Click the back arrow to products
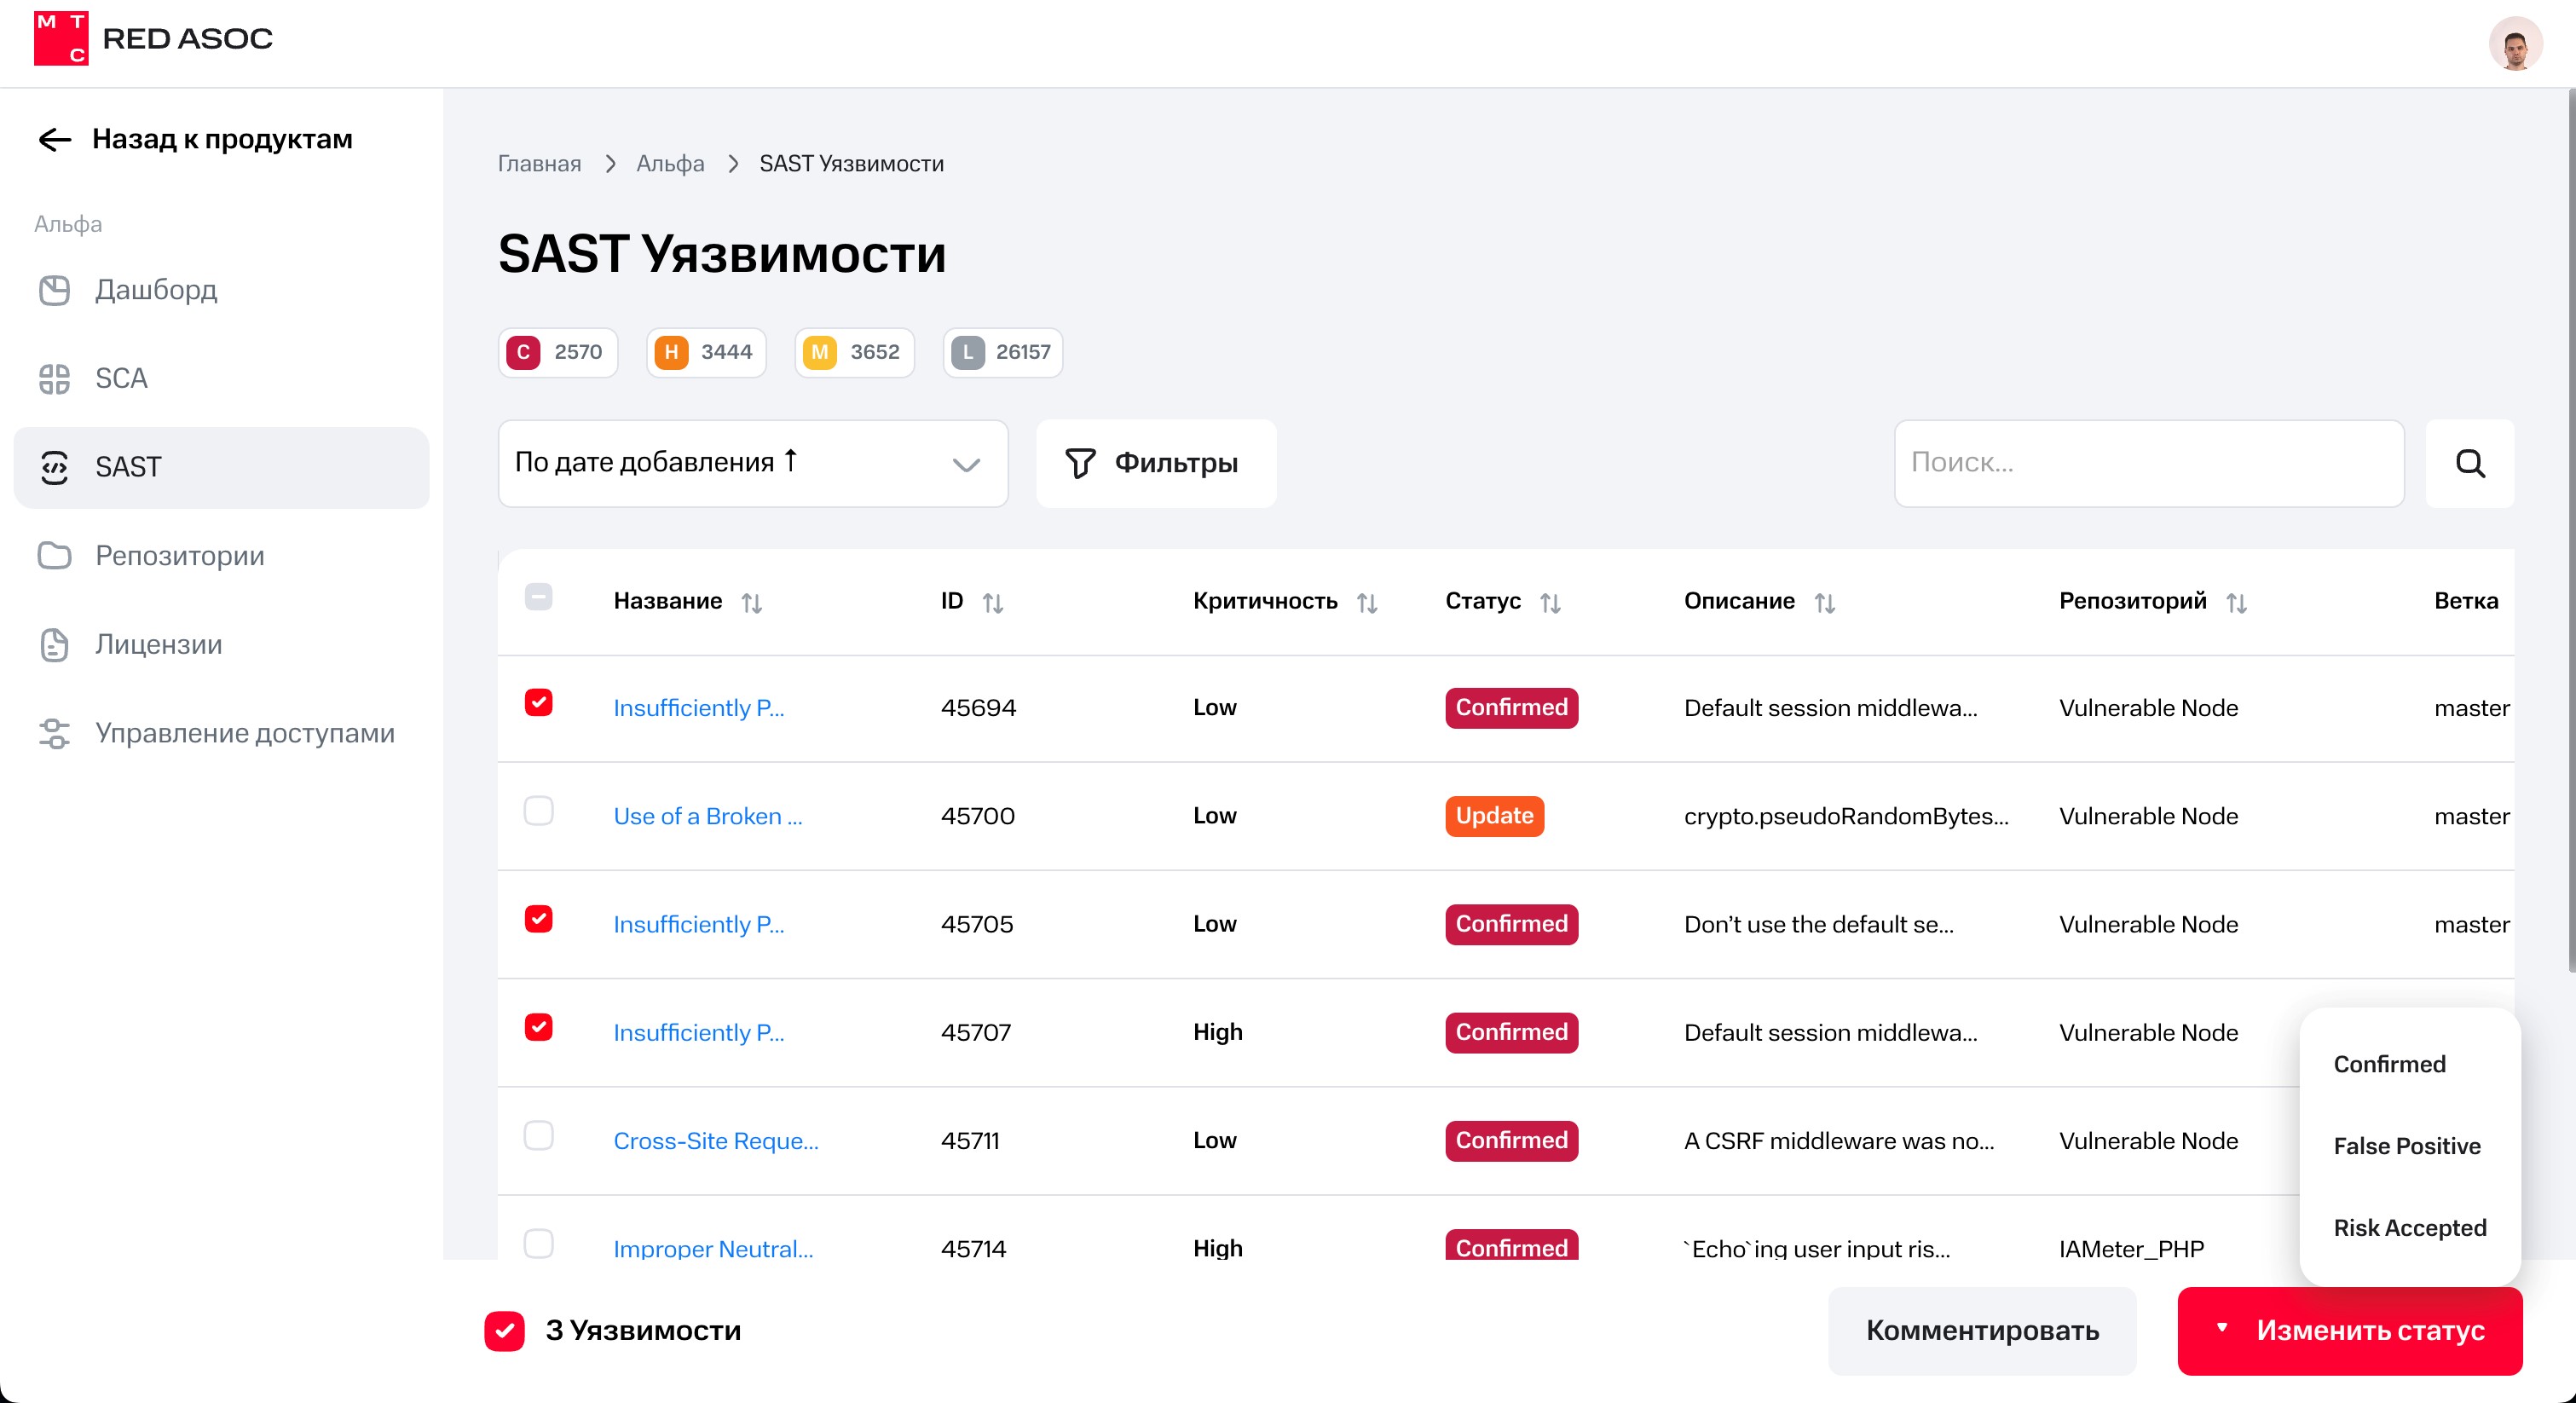 54,139
